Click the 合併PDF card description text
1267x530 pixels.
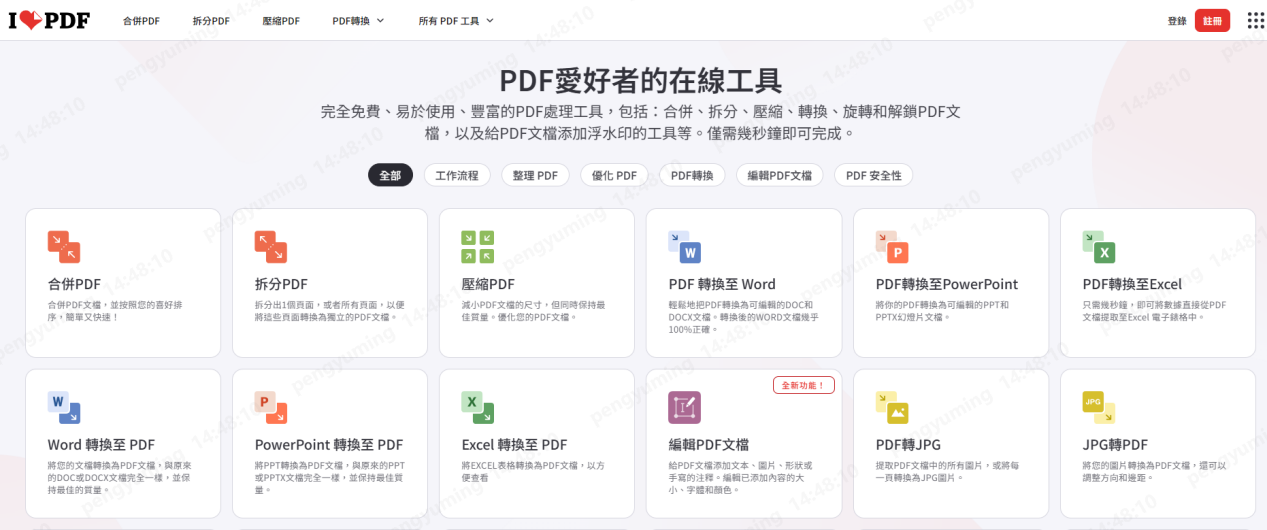tap(115, 310)
